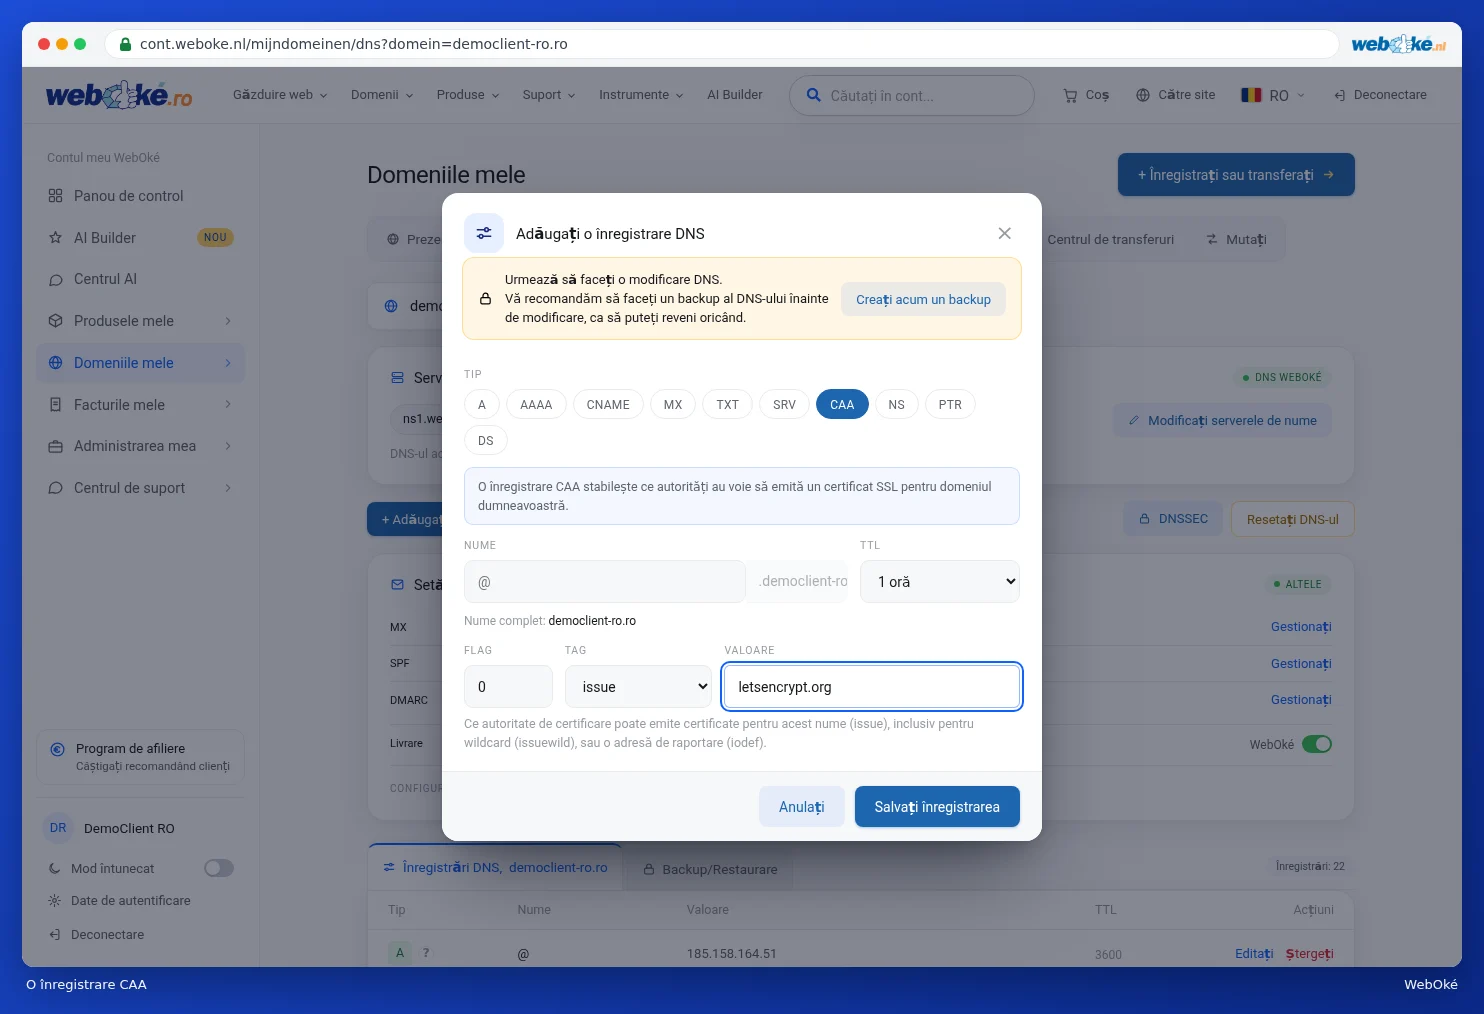Switch to Backup/Restaurare tab
Screen dimensions: 1484x1014
pyautogui.click(x=710, y=869)
